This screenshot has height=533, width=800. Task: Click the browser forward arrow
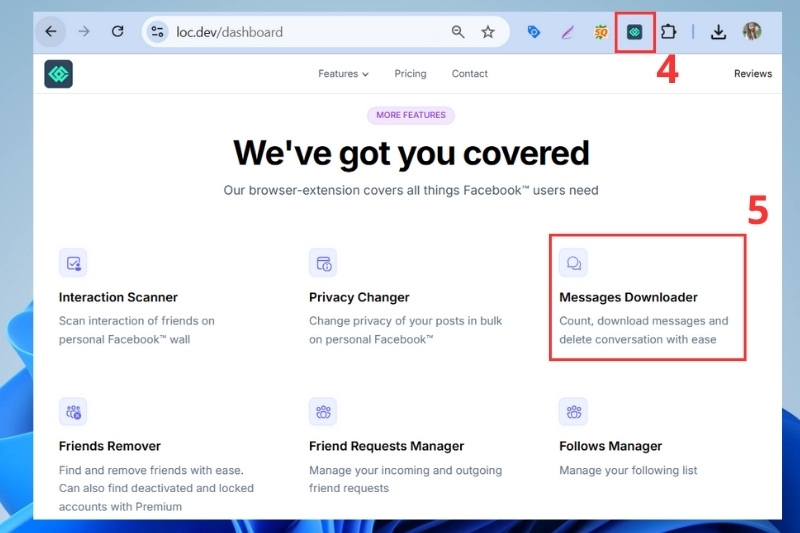pyautogui.click(x=84, y=32)
